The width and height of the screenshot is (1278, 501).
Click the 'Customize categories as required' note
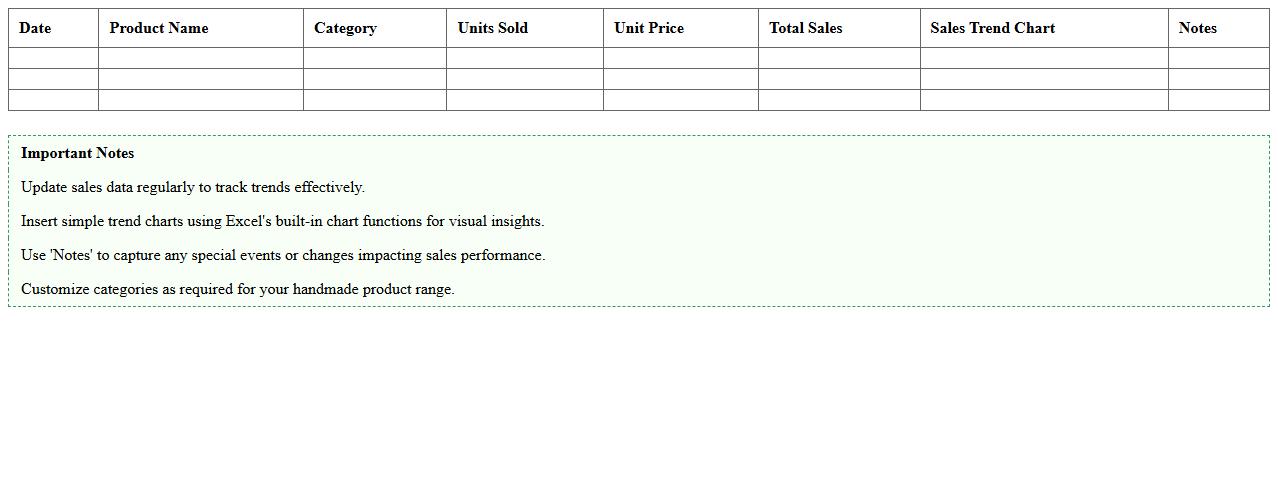[238, 289]
